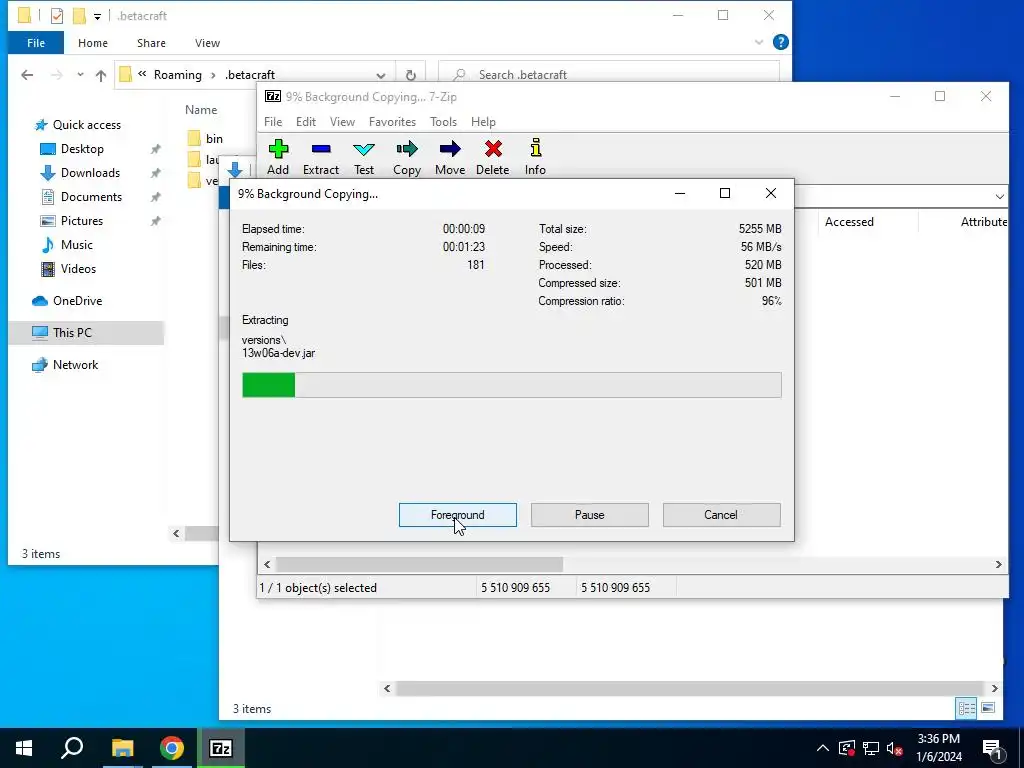Show hidden system tray icons

click(823, 748)
